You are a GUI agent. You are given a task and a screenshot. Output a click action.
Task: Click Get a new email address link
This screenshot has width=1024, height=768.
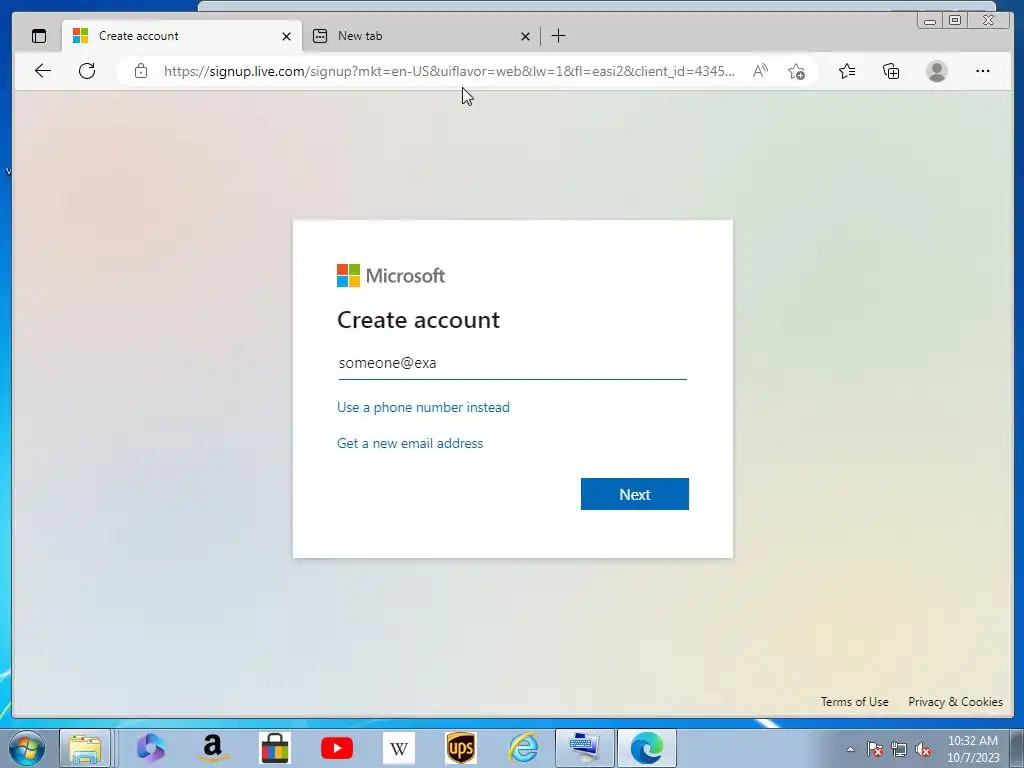coord(410,443)
